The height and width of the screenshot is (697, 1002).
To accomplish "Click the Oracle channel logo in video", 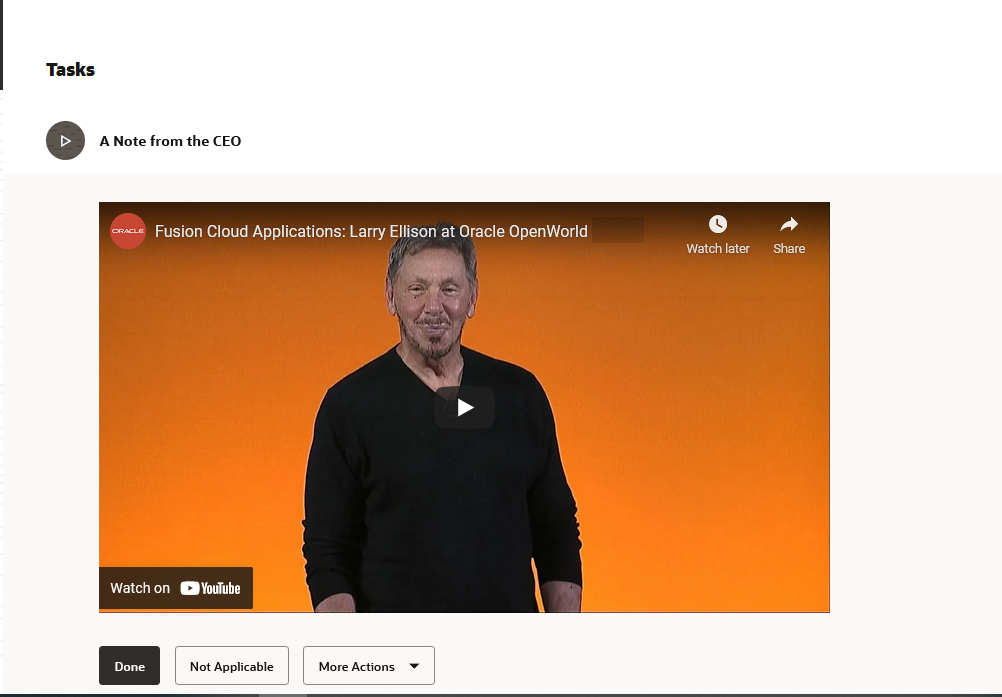I will click(128, 231).
